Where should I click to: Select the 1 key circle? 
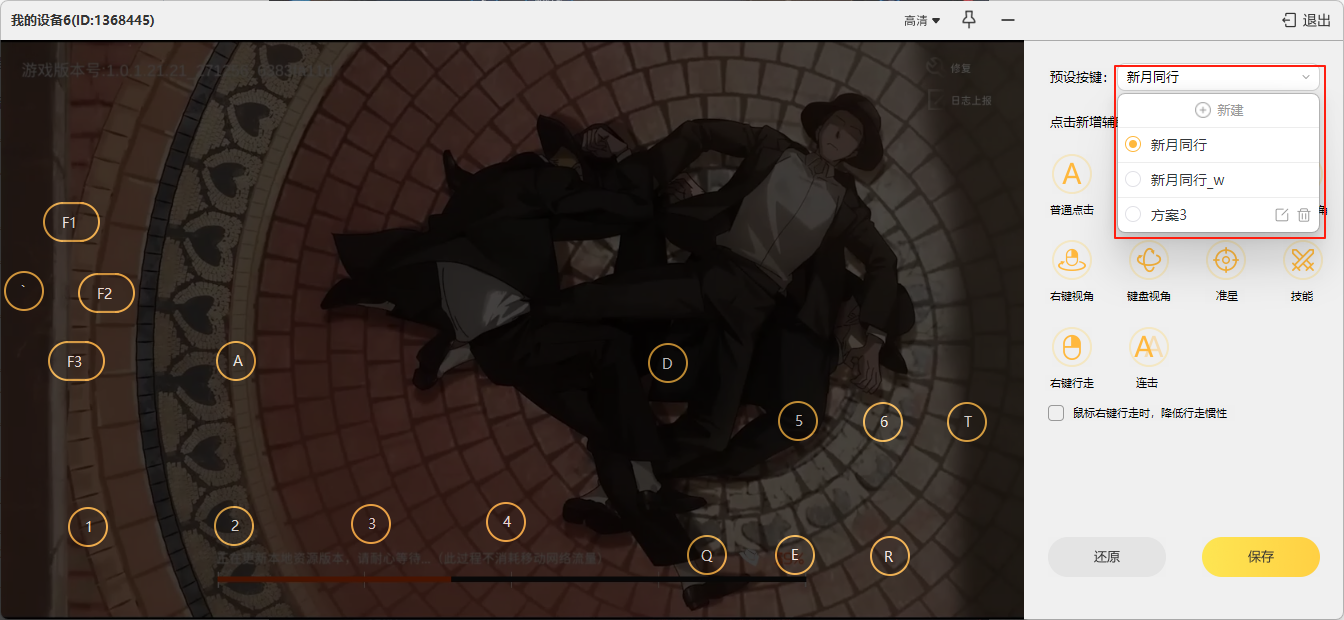(88, 526)
